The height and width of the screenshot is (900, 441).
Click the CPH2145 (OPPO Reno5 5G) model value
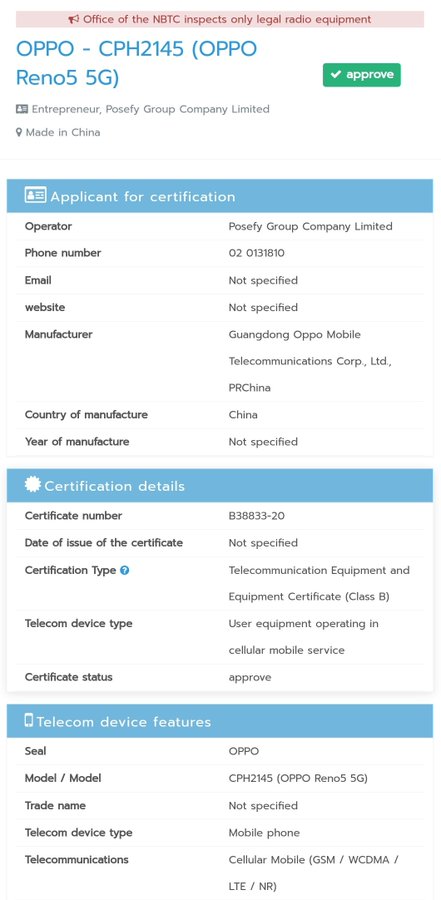click(x=298, y=778)
